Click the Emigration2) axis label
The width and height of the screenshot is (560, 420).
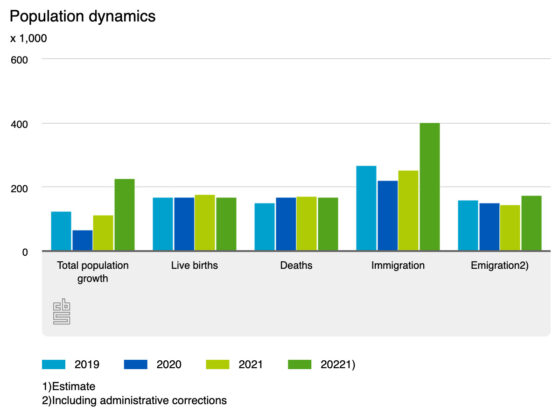tap(500, 265)
